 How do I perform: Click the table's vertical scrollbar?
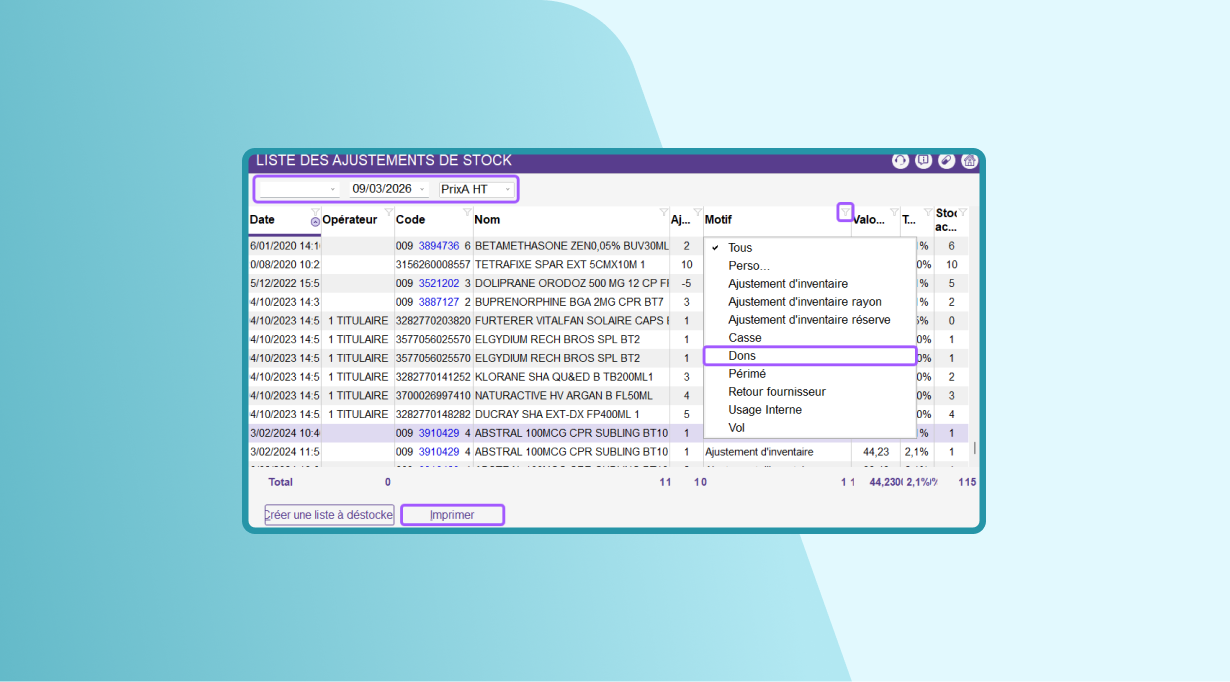(x=975, y=448)
